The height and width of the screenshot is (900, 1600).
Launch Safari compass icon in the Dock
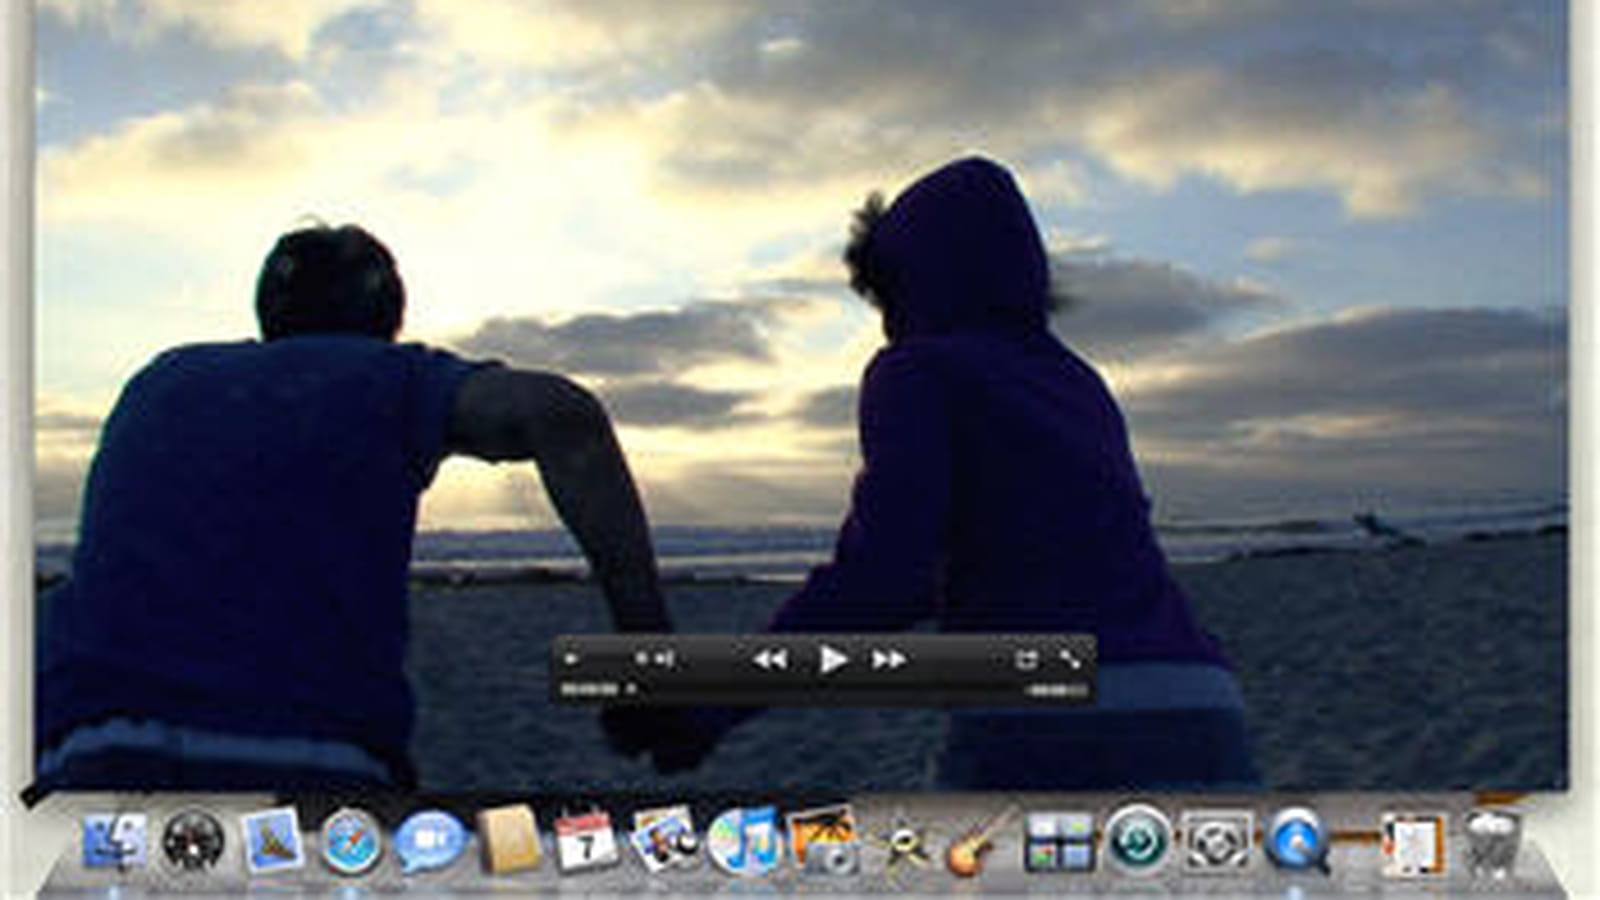pos(351,840)
